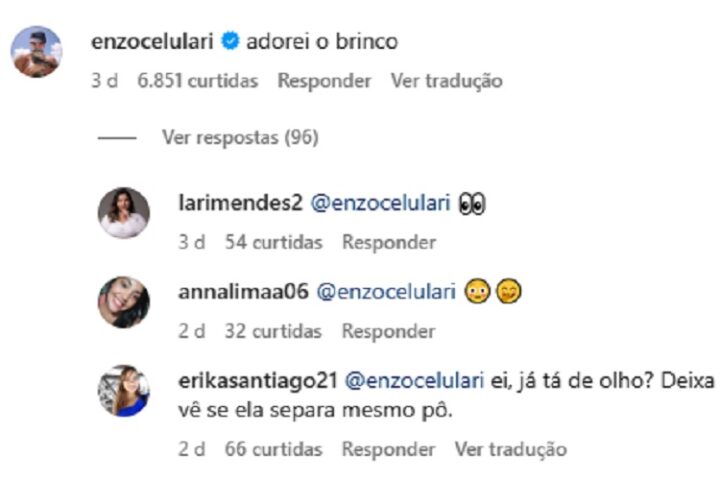The image size is (720, 480).
Task: Open enzocelulari's profile picture
Action: (36, 51)
